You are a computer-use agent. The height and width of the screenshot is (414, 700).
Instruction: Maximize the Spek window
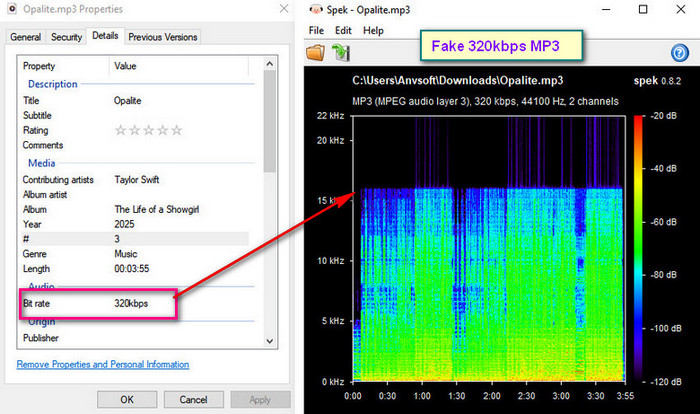click(643, 9)
